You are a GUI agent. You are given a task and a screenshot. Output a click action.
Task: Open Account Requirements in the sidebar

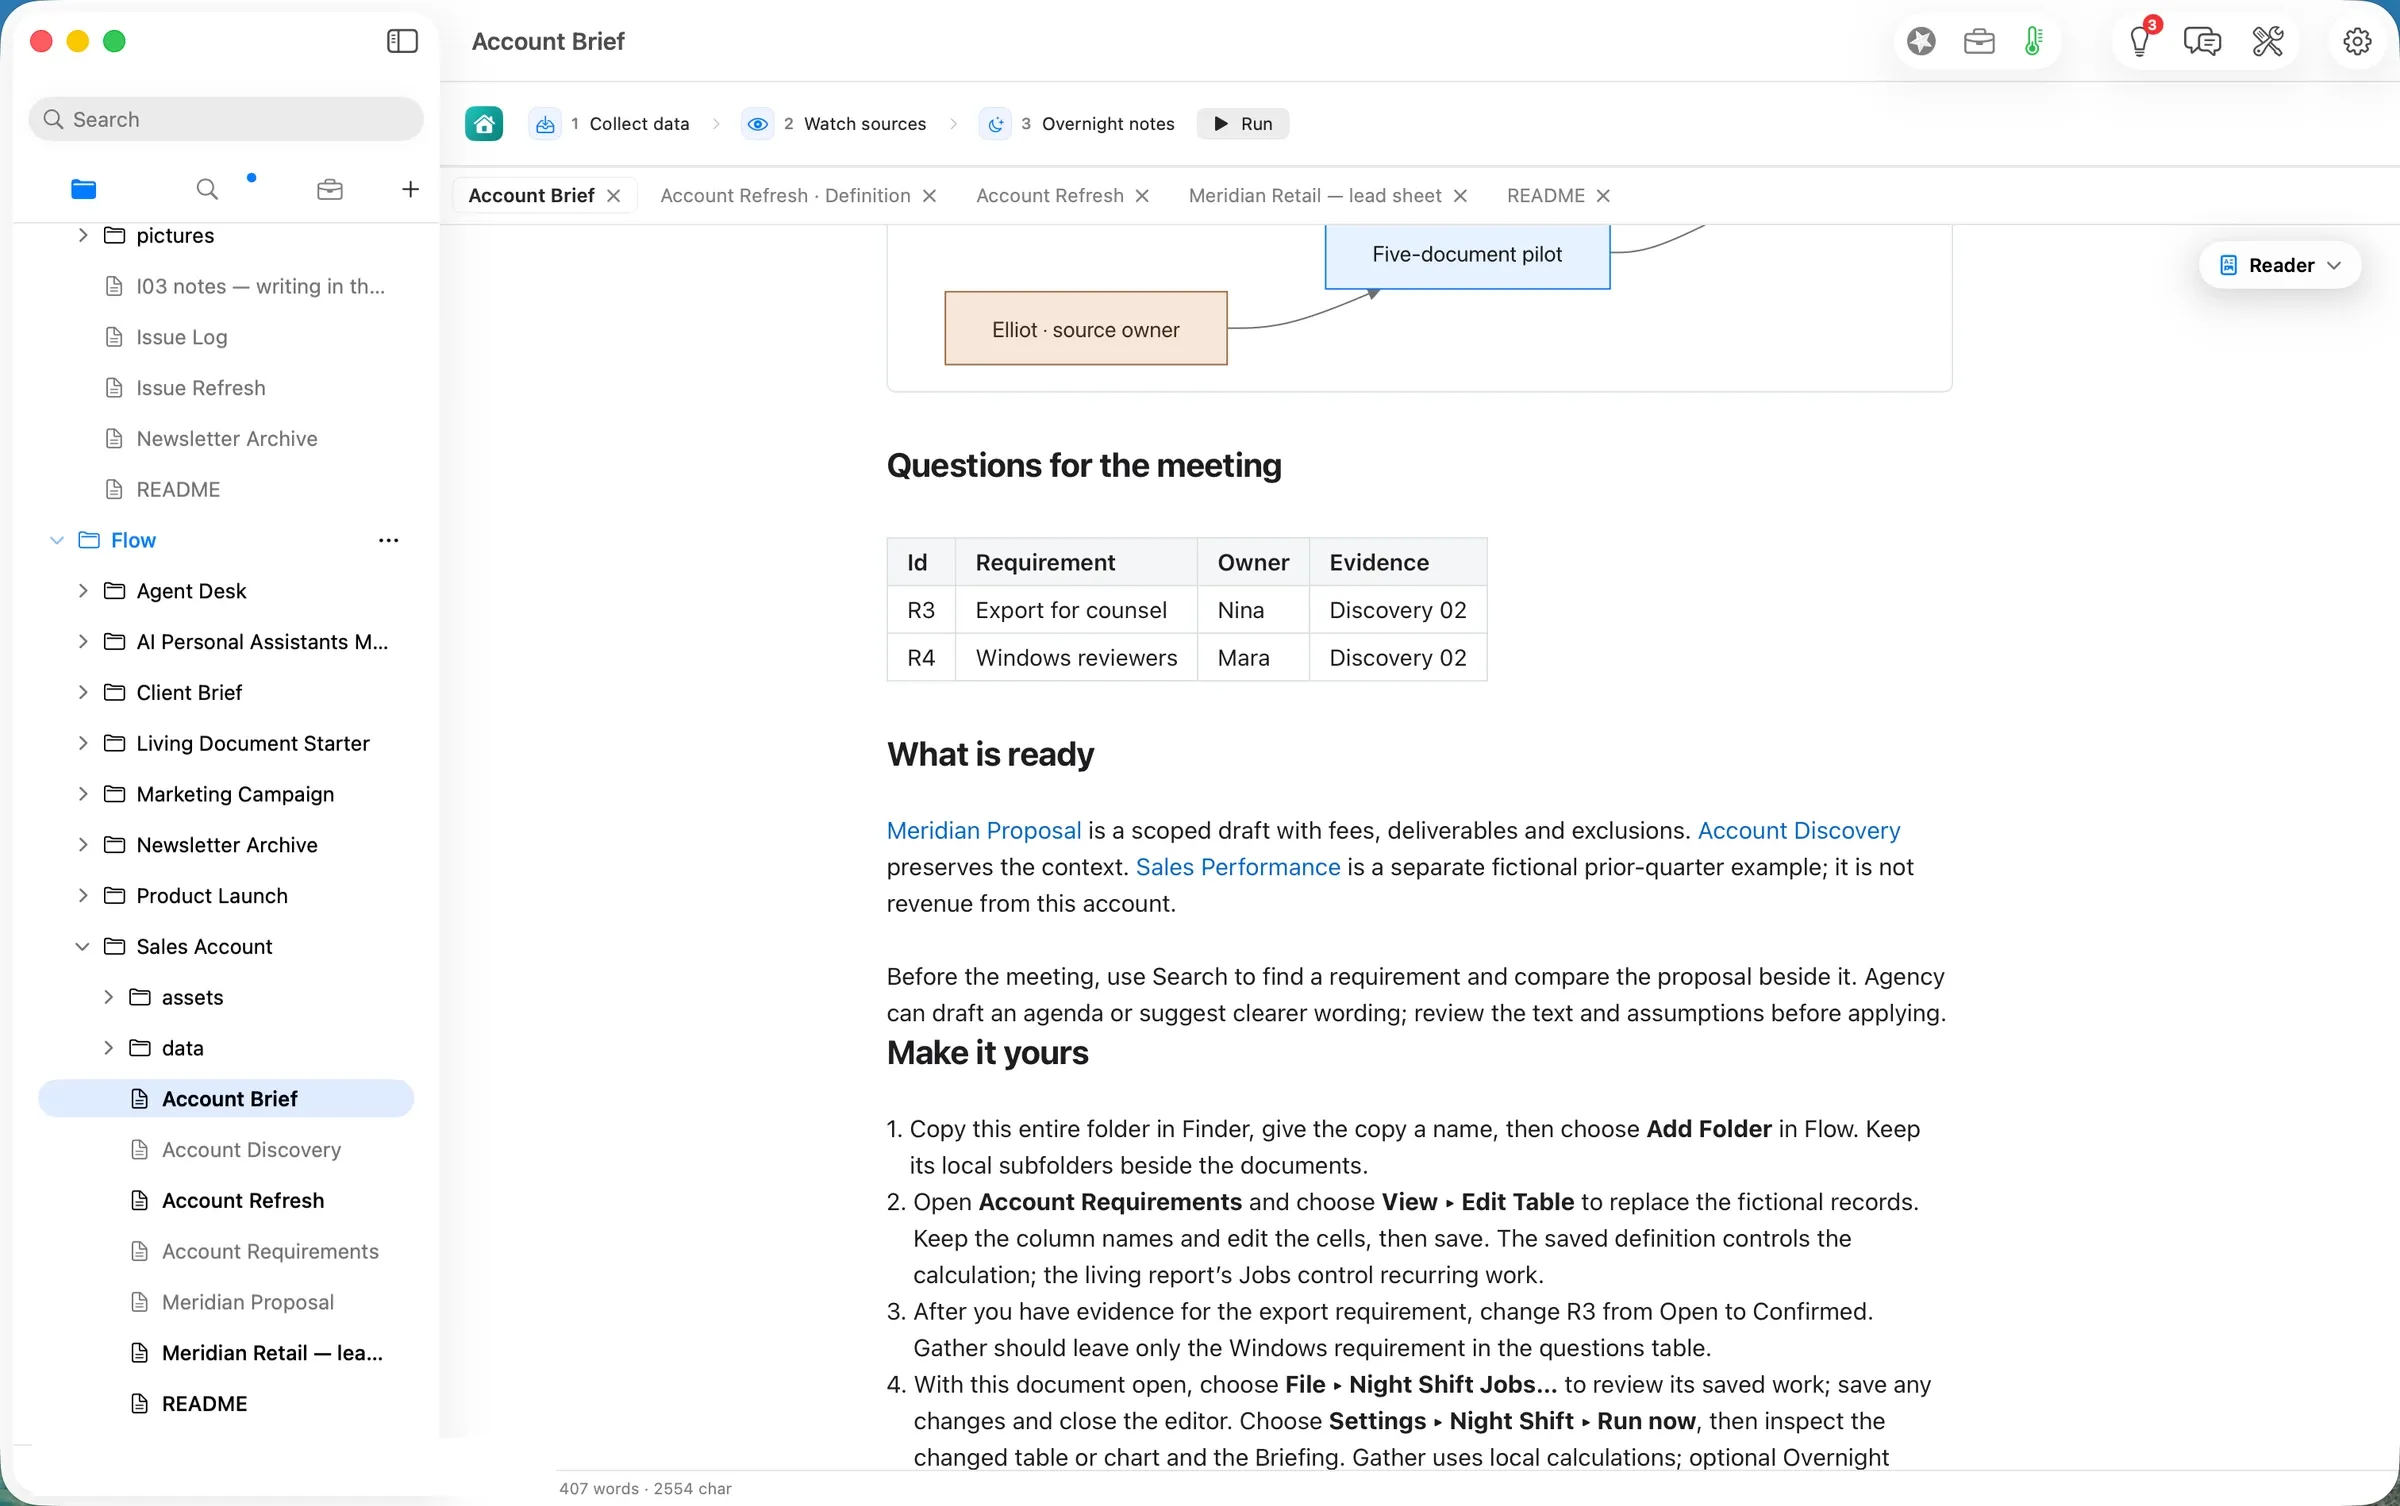[270, 1251]
